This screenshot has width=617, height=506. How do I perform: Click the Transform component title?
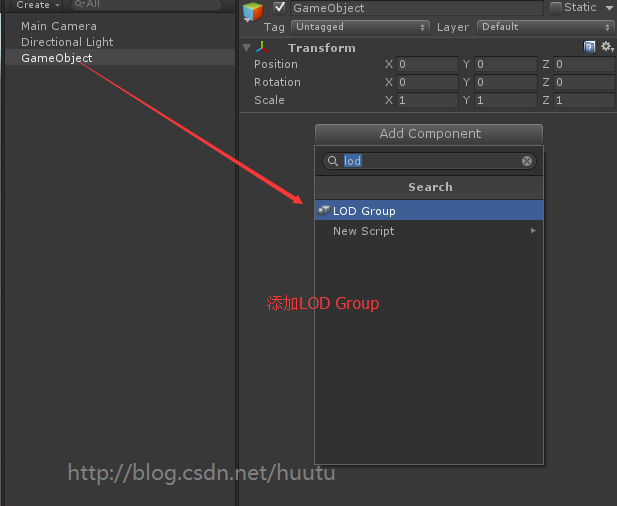pyautogui.click(x=321, y=48)
